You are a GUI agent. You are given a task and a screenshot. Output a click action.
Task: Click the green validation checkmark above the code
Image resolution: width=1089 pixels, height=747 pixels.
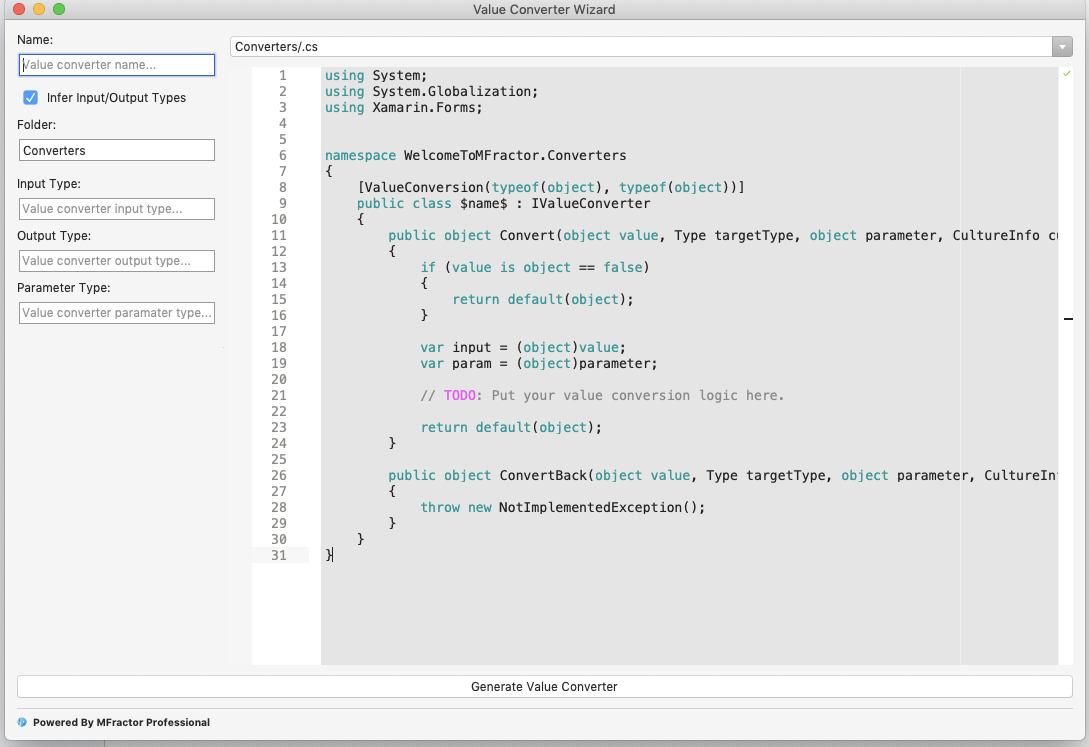point(1066,73)
